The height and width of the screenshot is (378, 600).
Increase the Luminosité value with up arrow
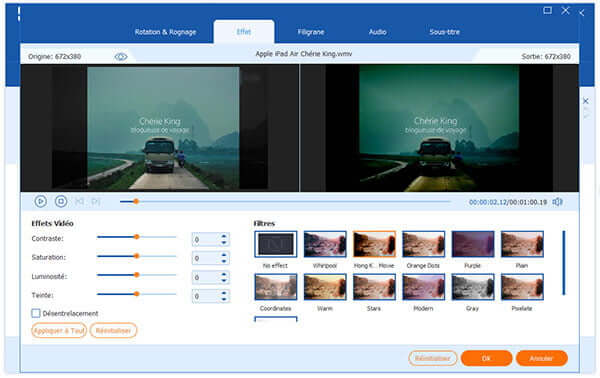pos(224,274)
